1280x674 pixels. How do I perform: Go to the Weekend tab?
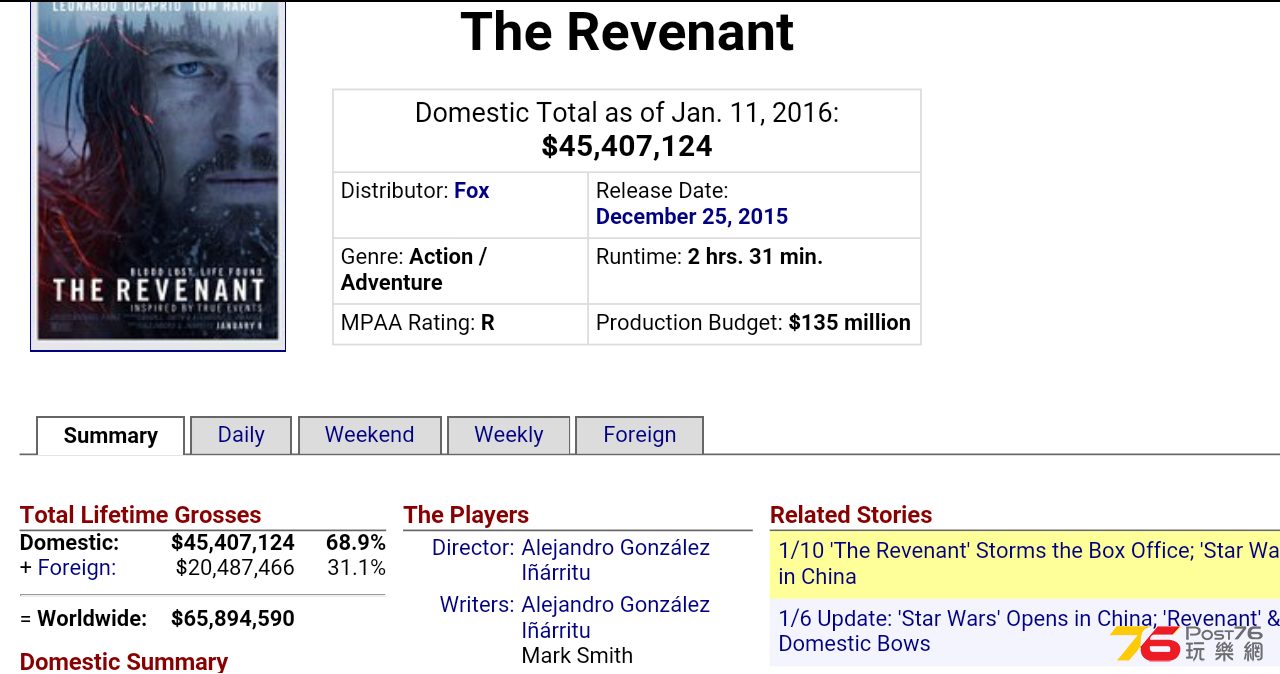[x=369, y=435]
